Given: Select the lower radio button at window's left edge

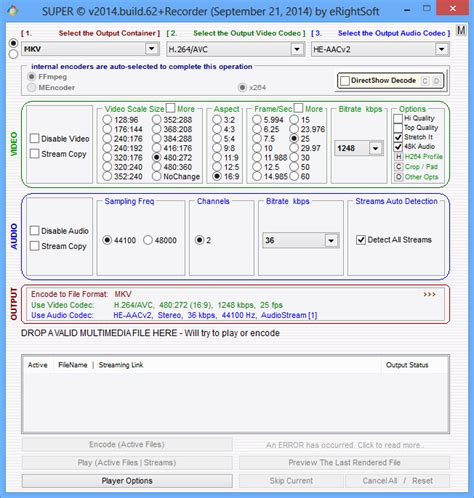Looking at the screenshot, I should click(x=13, y=54).
